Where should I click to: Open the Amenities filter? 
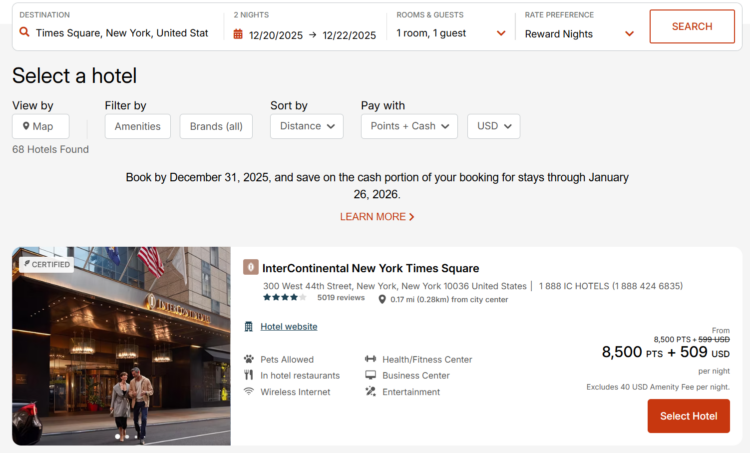pos(138,126)
